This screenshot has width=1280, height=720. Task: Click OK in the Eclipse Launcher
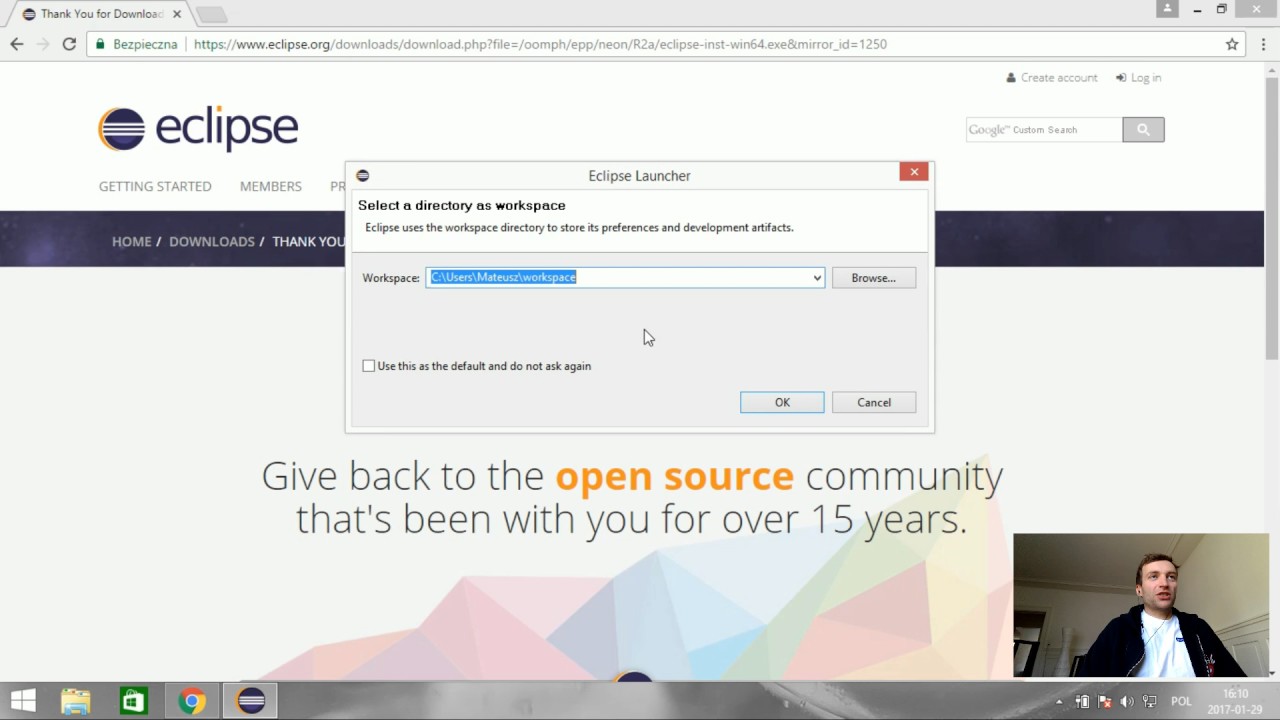782,402
